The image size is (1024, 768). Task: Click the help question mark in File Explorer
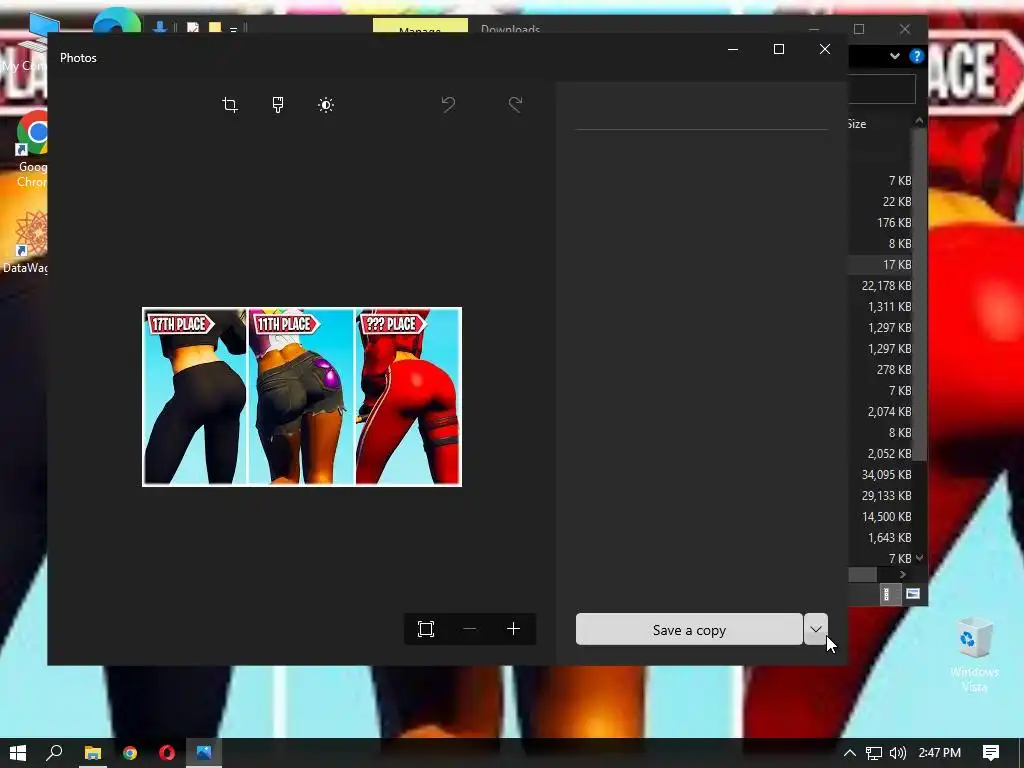click(x=916, y=56)
